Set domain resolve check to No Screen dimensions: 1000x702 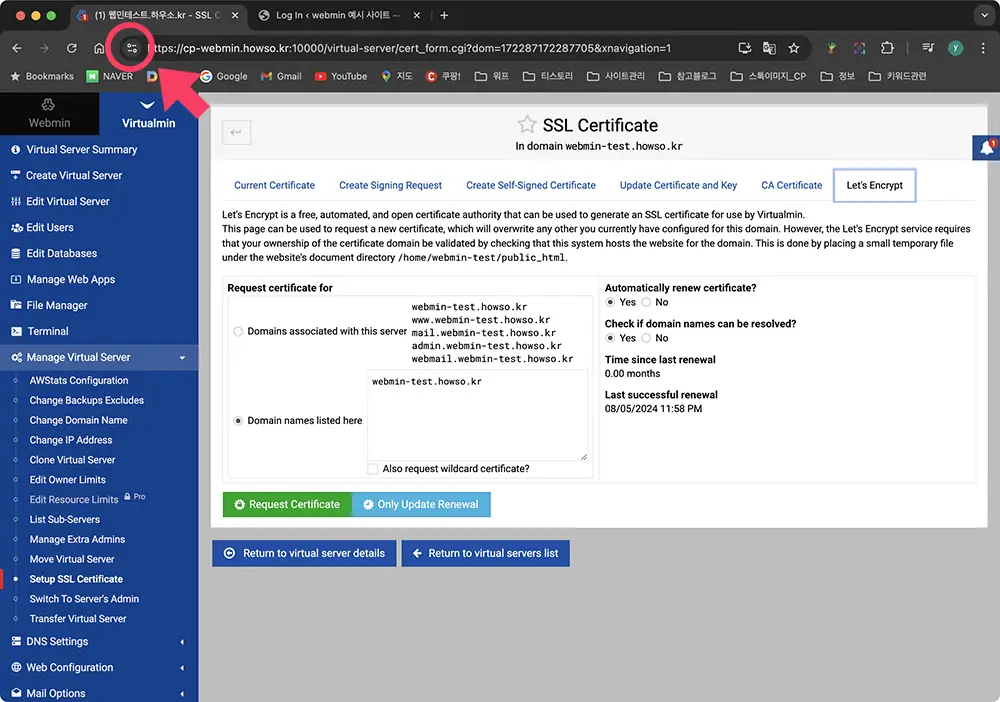(646, 338)
